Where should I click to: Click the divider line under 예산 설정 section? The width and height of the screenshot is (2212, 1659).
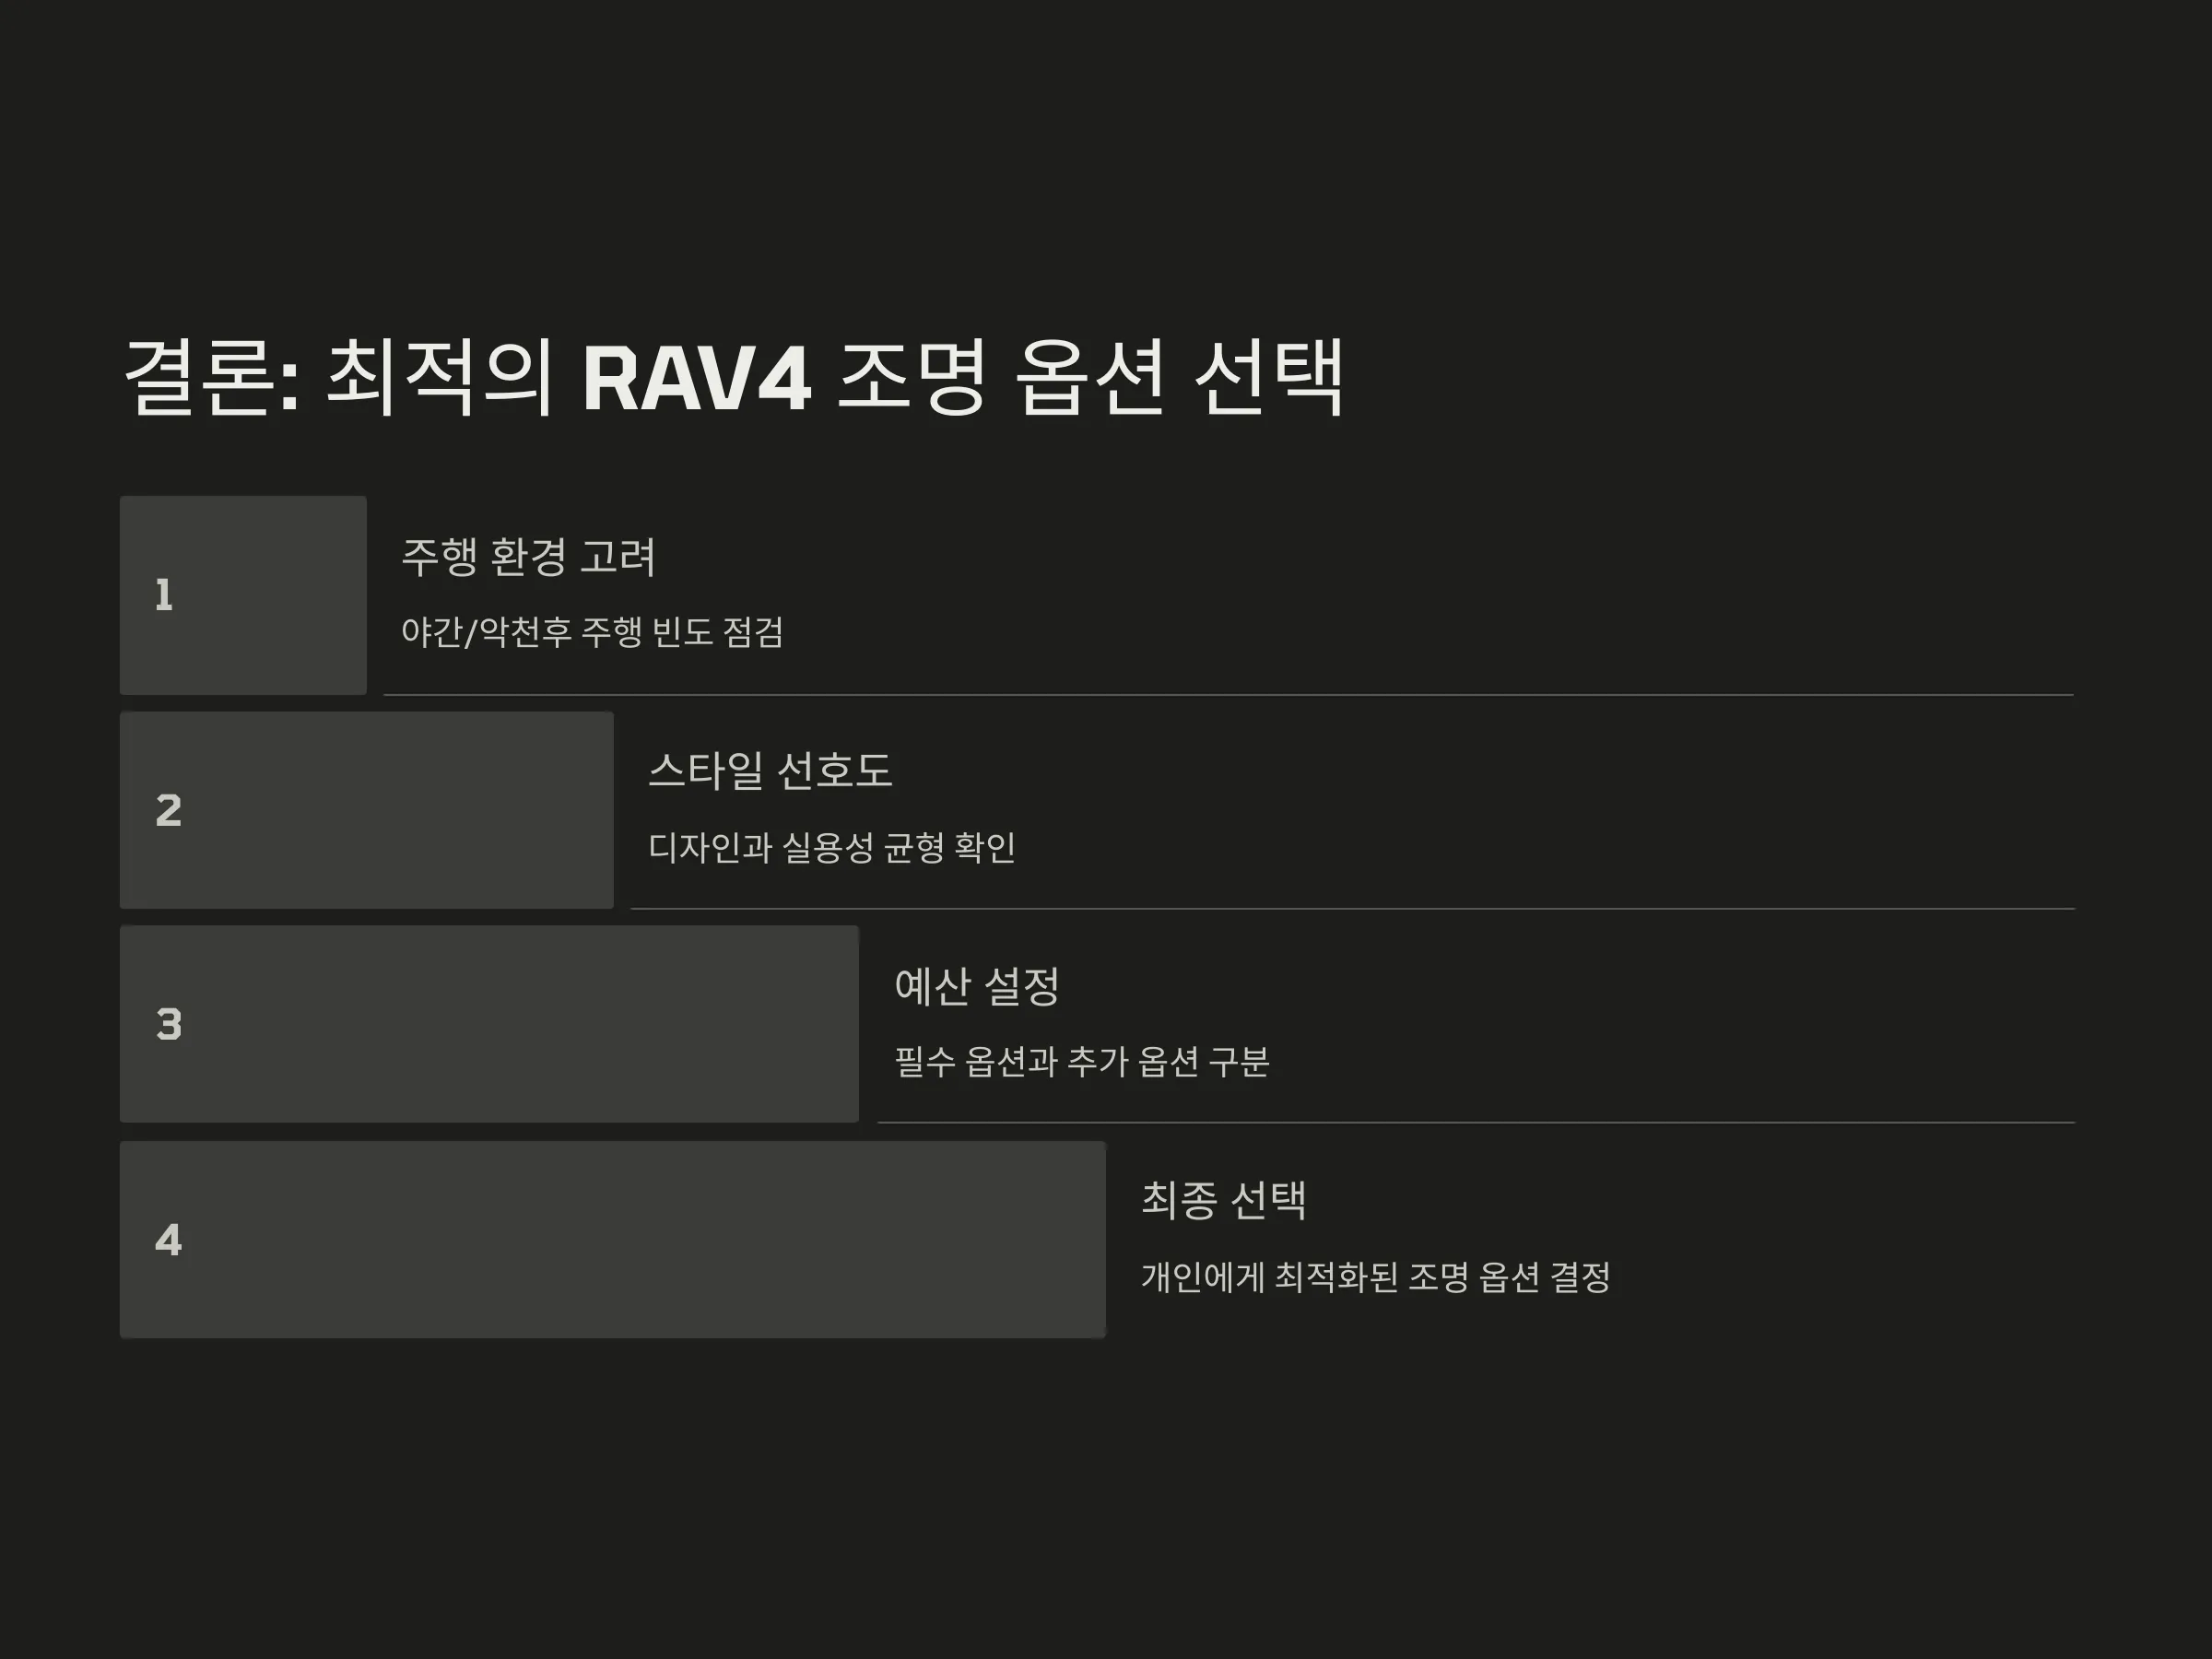click(1476, 1122)
